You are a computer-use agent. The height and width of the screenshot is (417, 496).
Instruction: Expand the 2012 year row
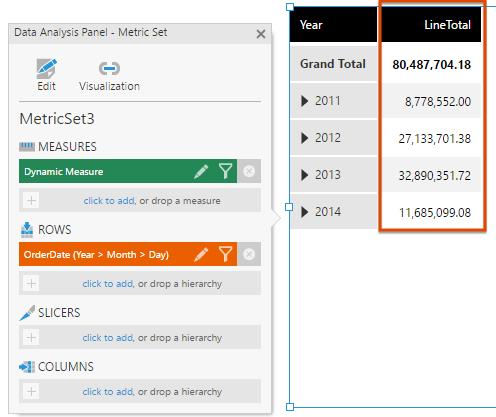click(x=304, y=138)
